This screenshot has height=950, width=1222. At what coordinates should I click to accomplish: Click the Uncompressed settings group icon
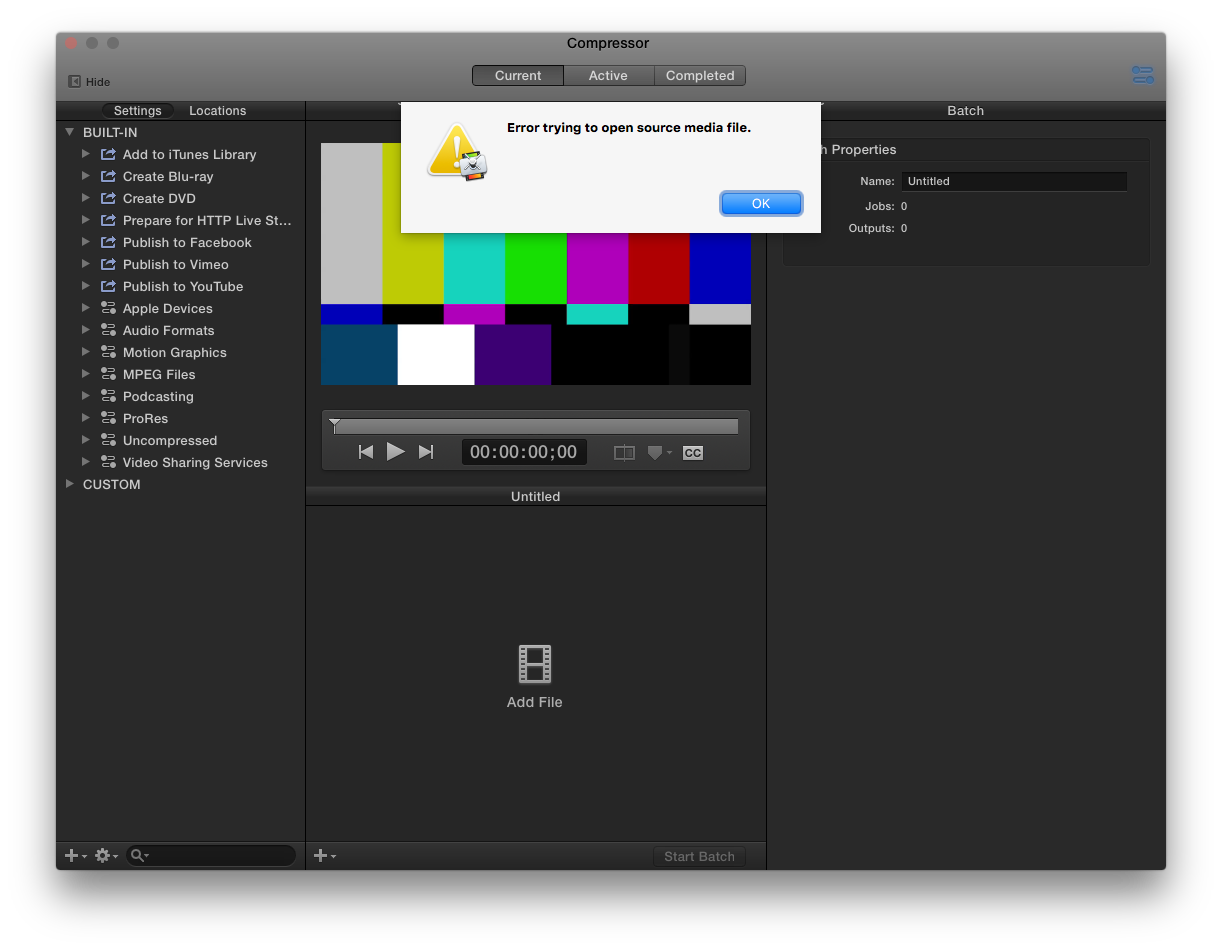pyautogui.click(x=109, y=440)
